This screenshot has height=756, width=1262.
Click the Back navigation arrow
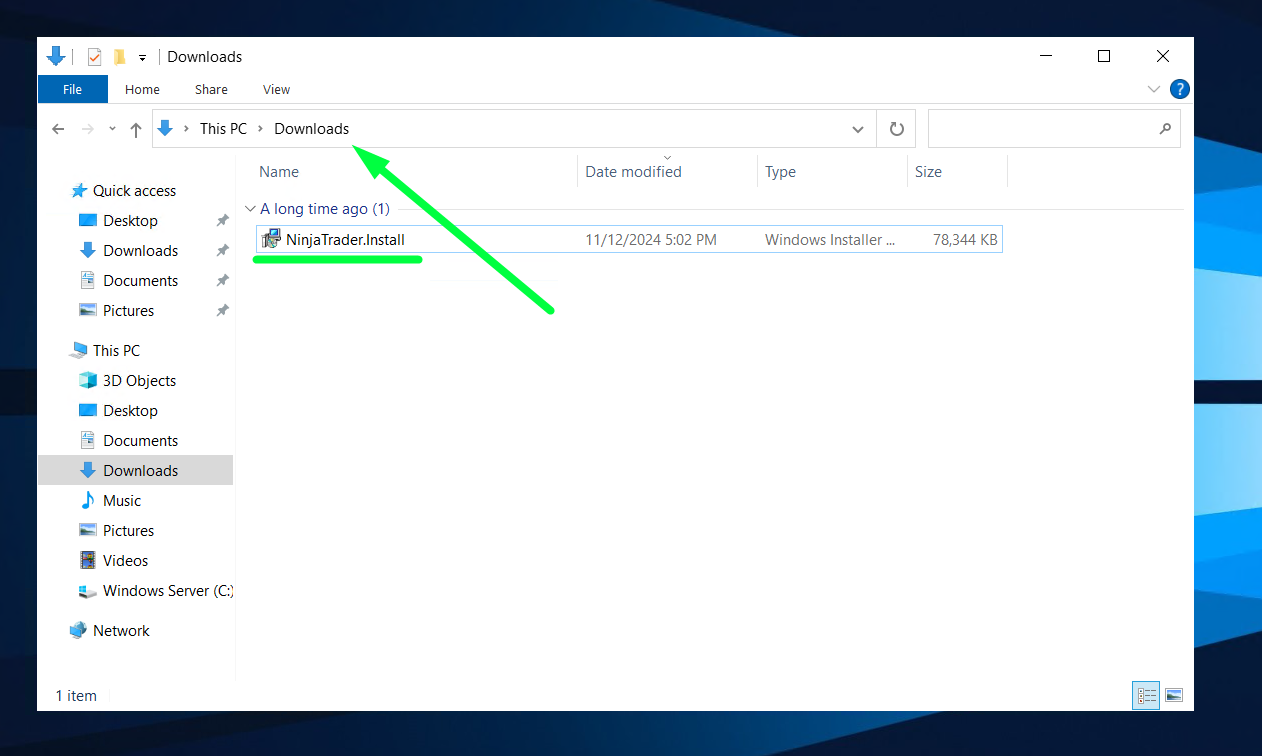(x=58, y=129)
